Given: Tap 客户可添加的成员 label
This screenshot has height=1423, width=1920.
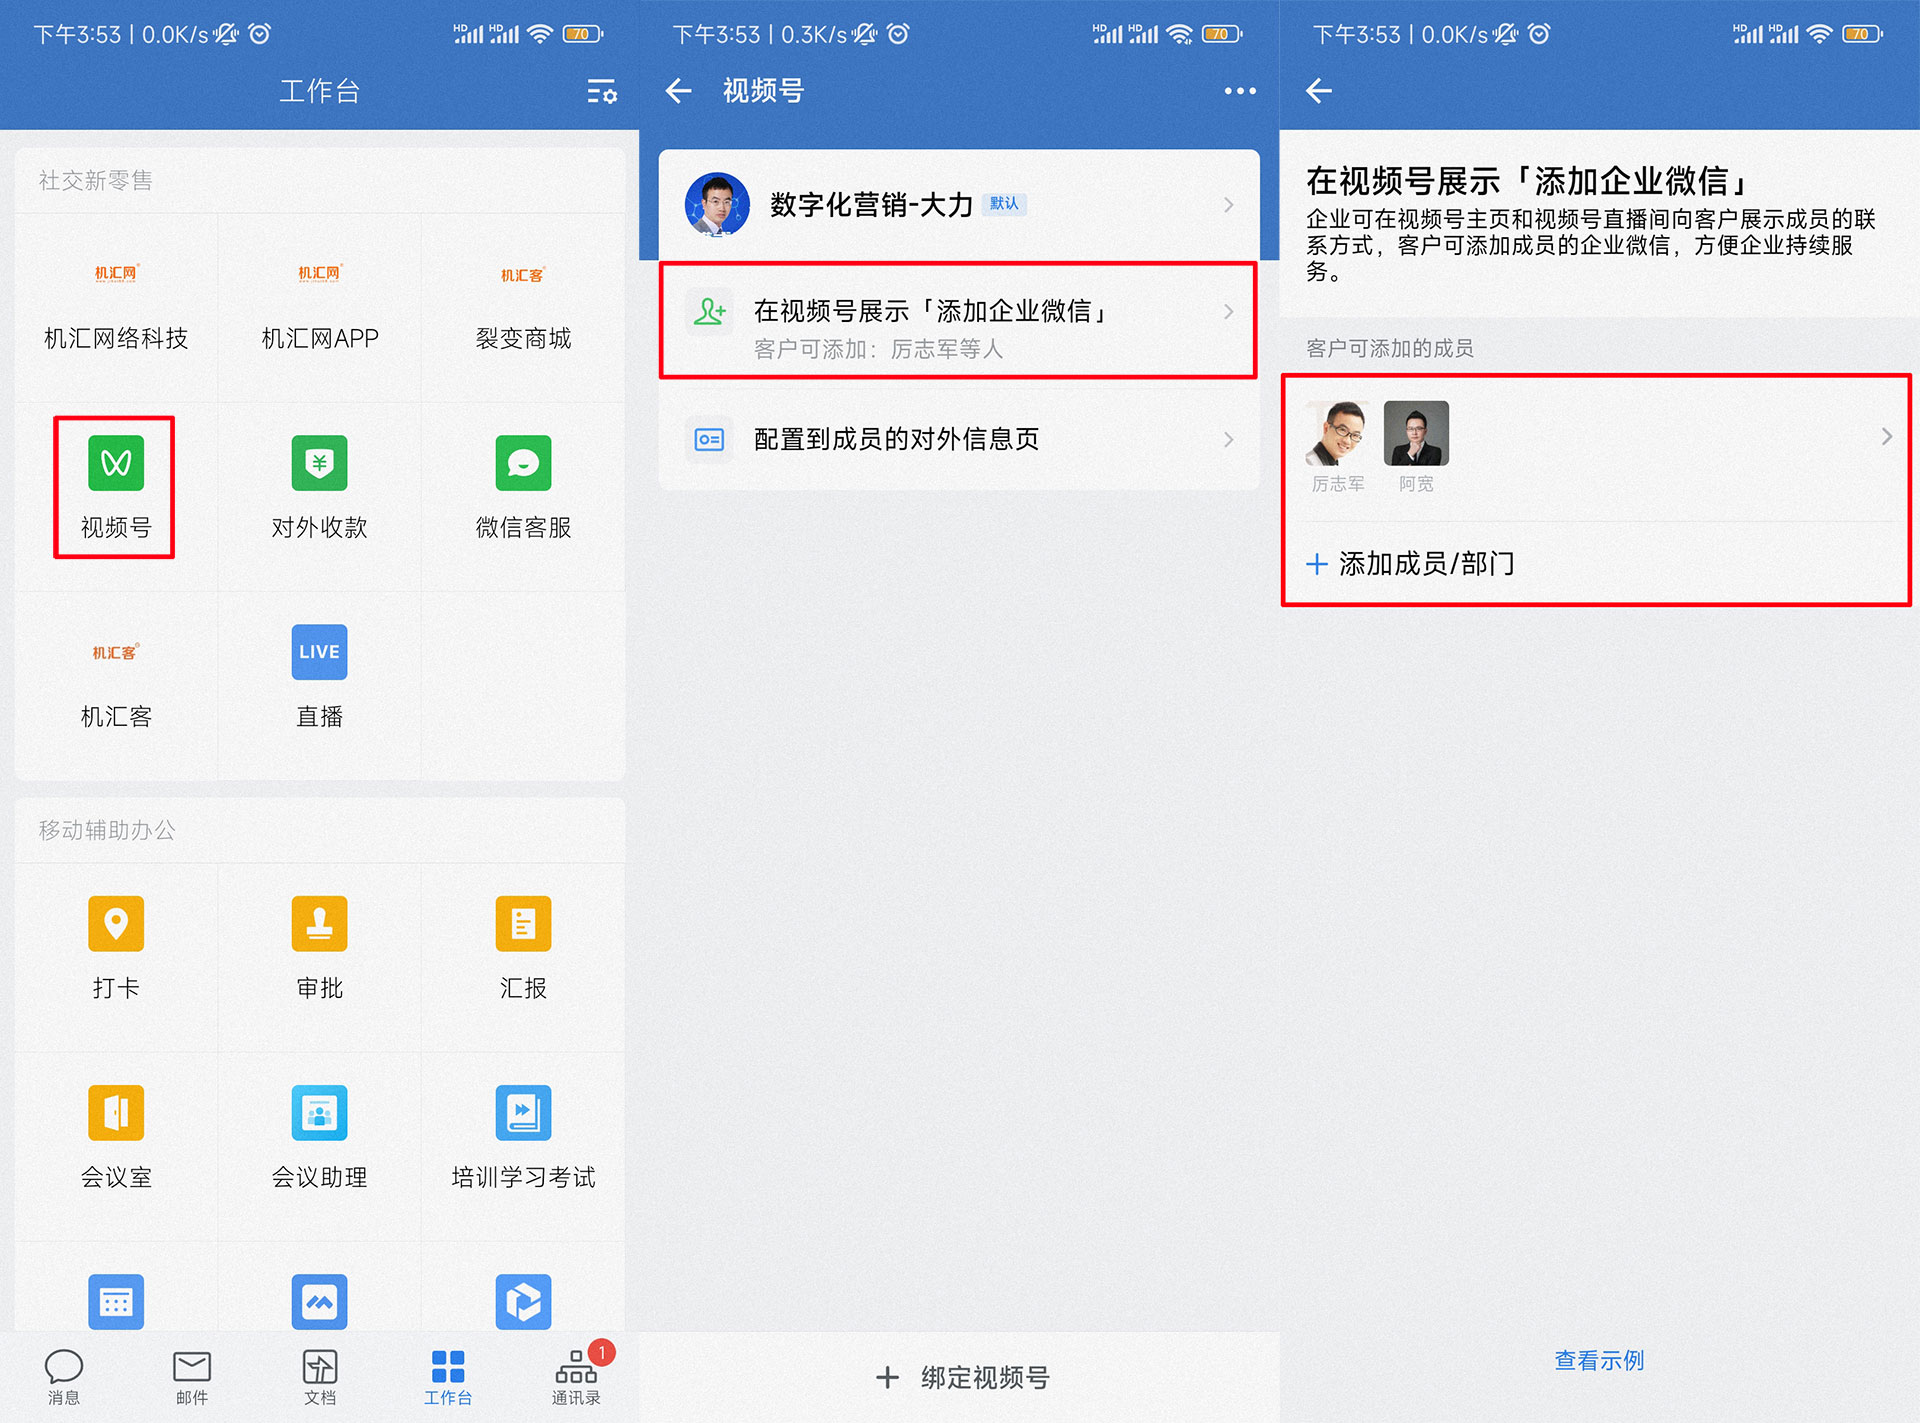Looking at the screenshot, I should (x=1389, y=348).
